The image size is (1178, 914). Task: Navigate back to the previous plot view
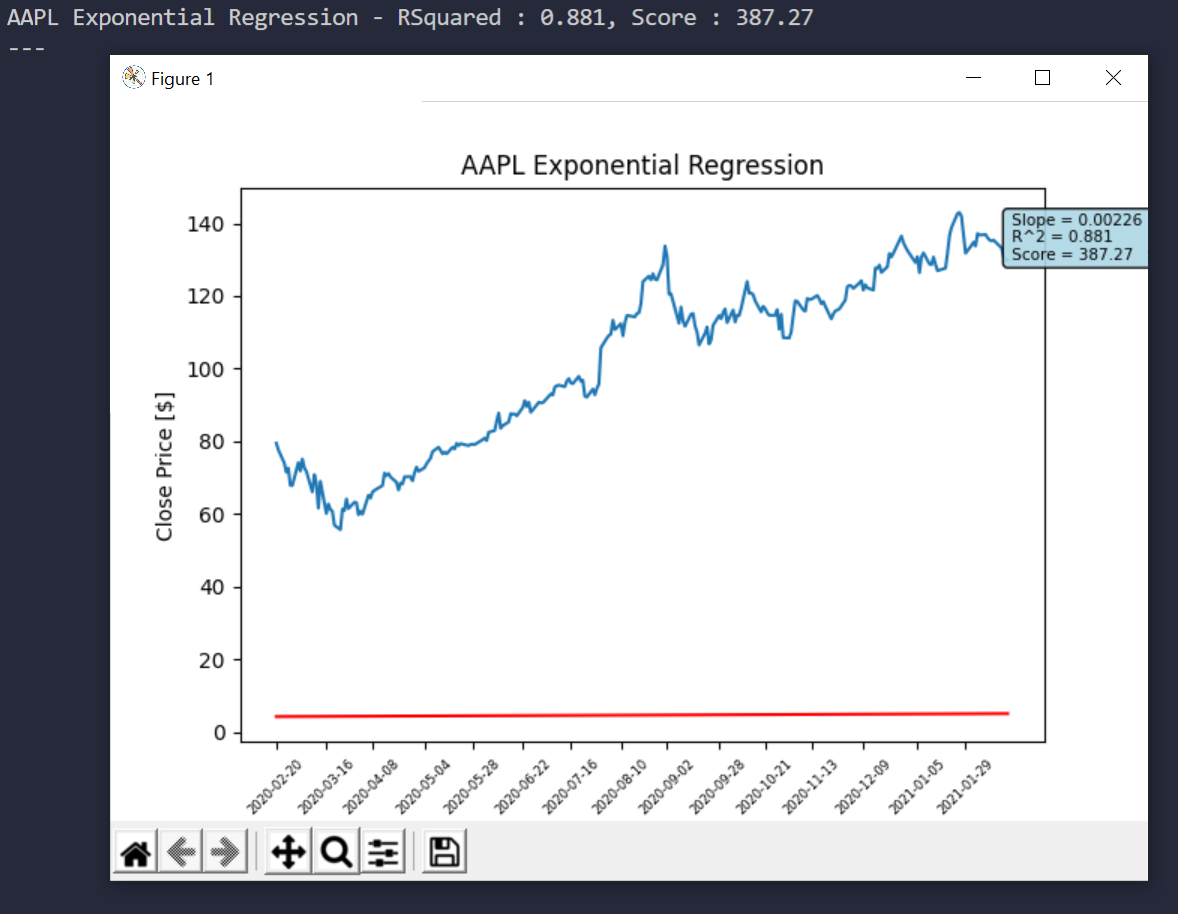pos(181,850)
